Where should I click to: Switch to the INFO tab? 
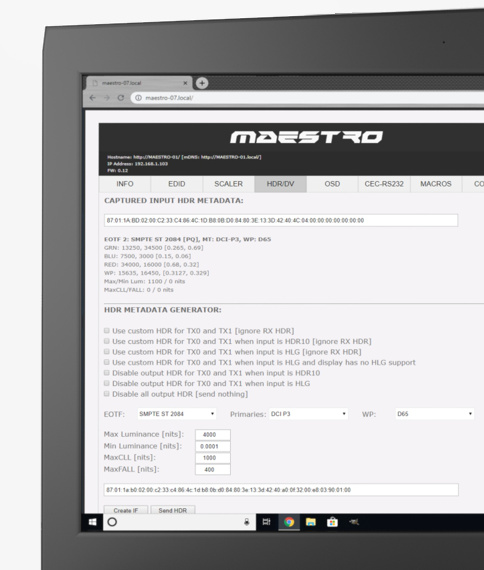coord(125,184)
